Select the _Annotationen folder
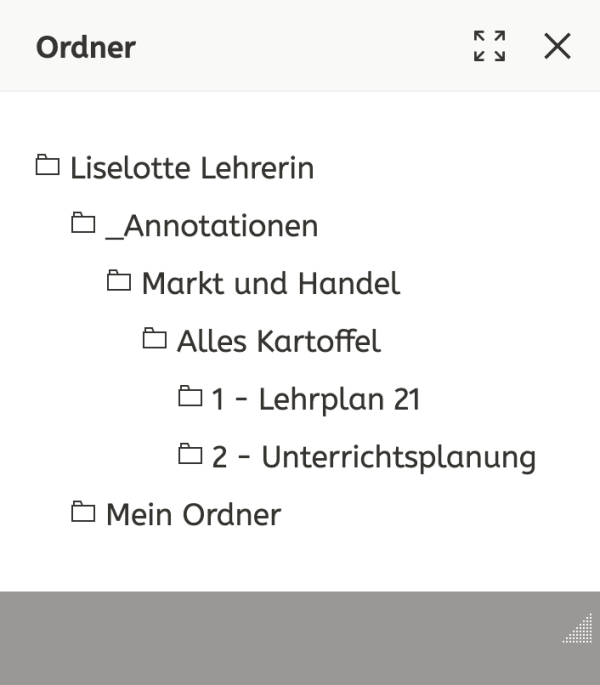 [212, 226]
